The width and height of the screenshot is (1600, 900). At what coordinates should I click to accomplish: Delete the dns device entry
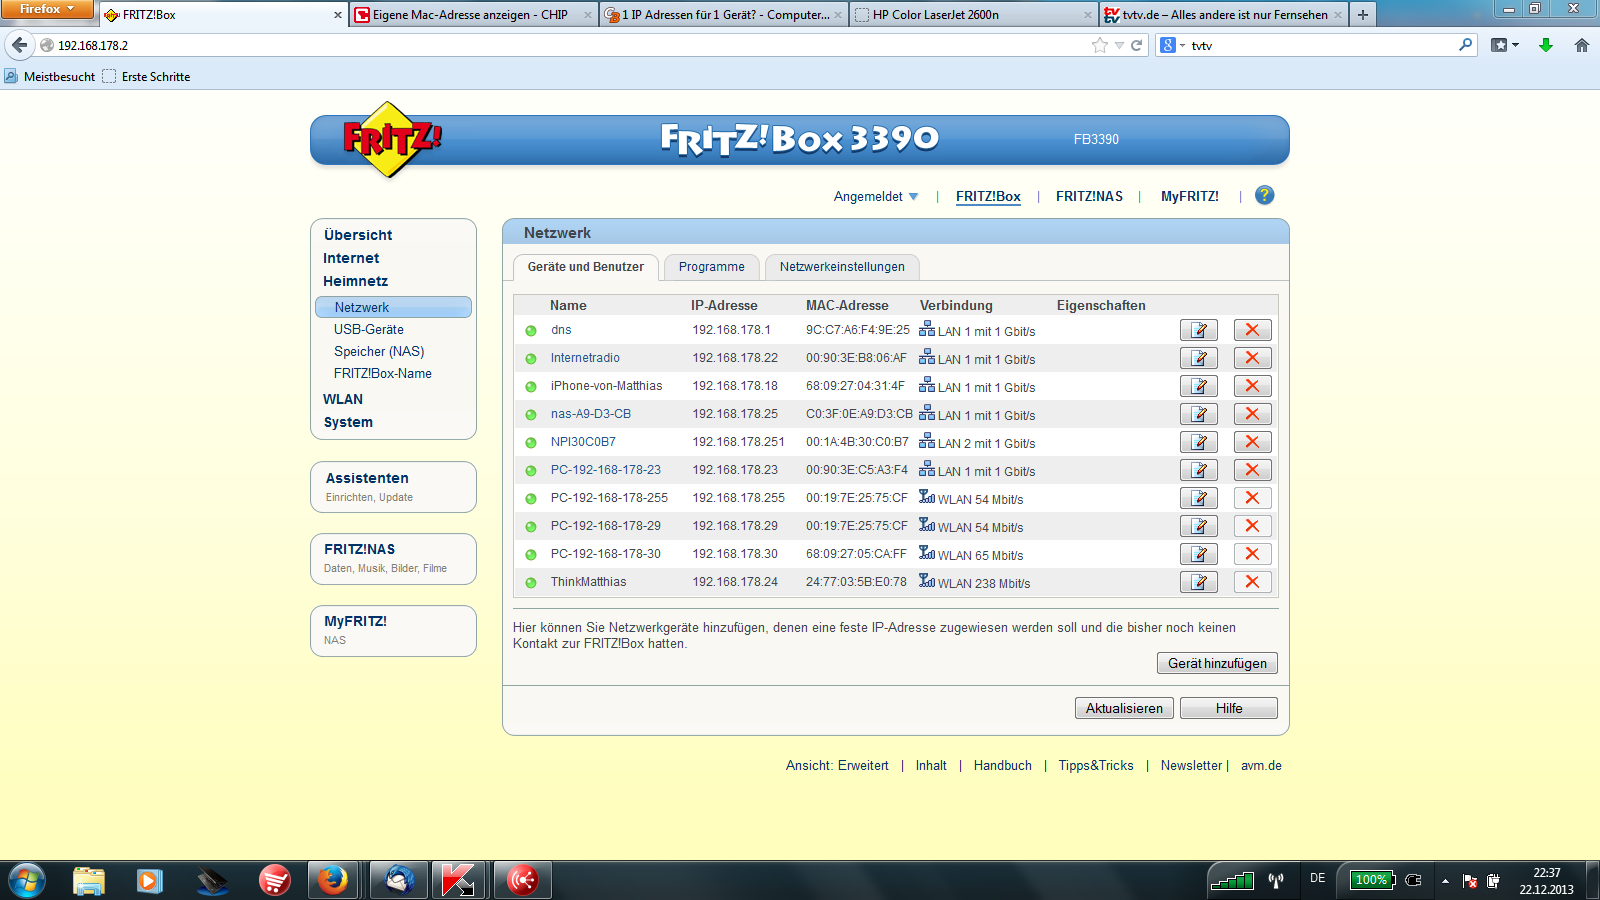coord(1252,330)
